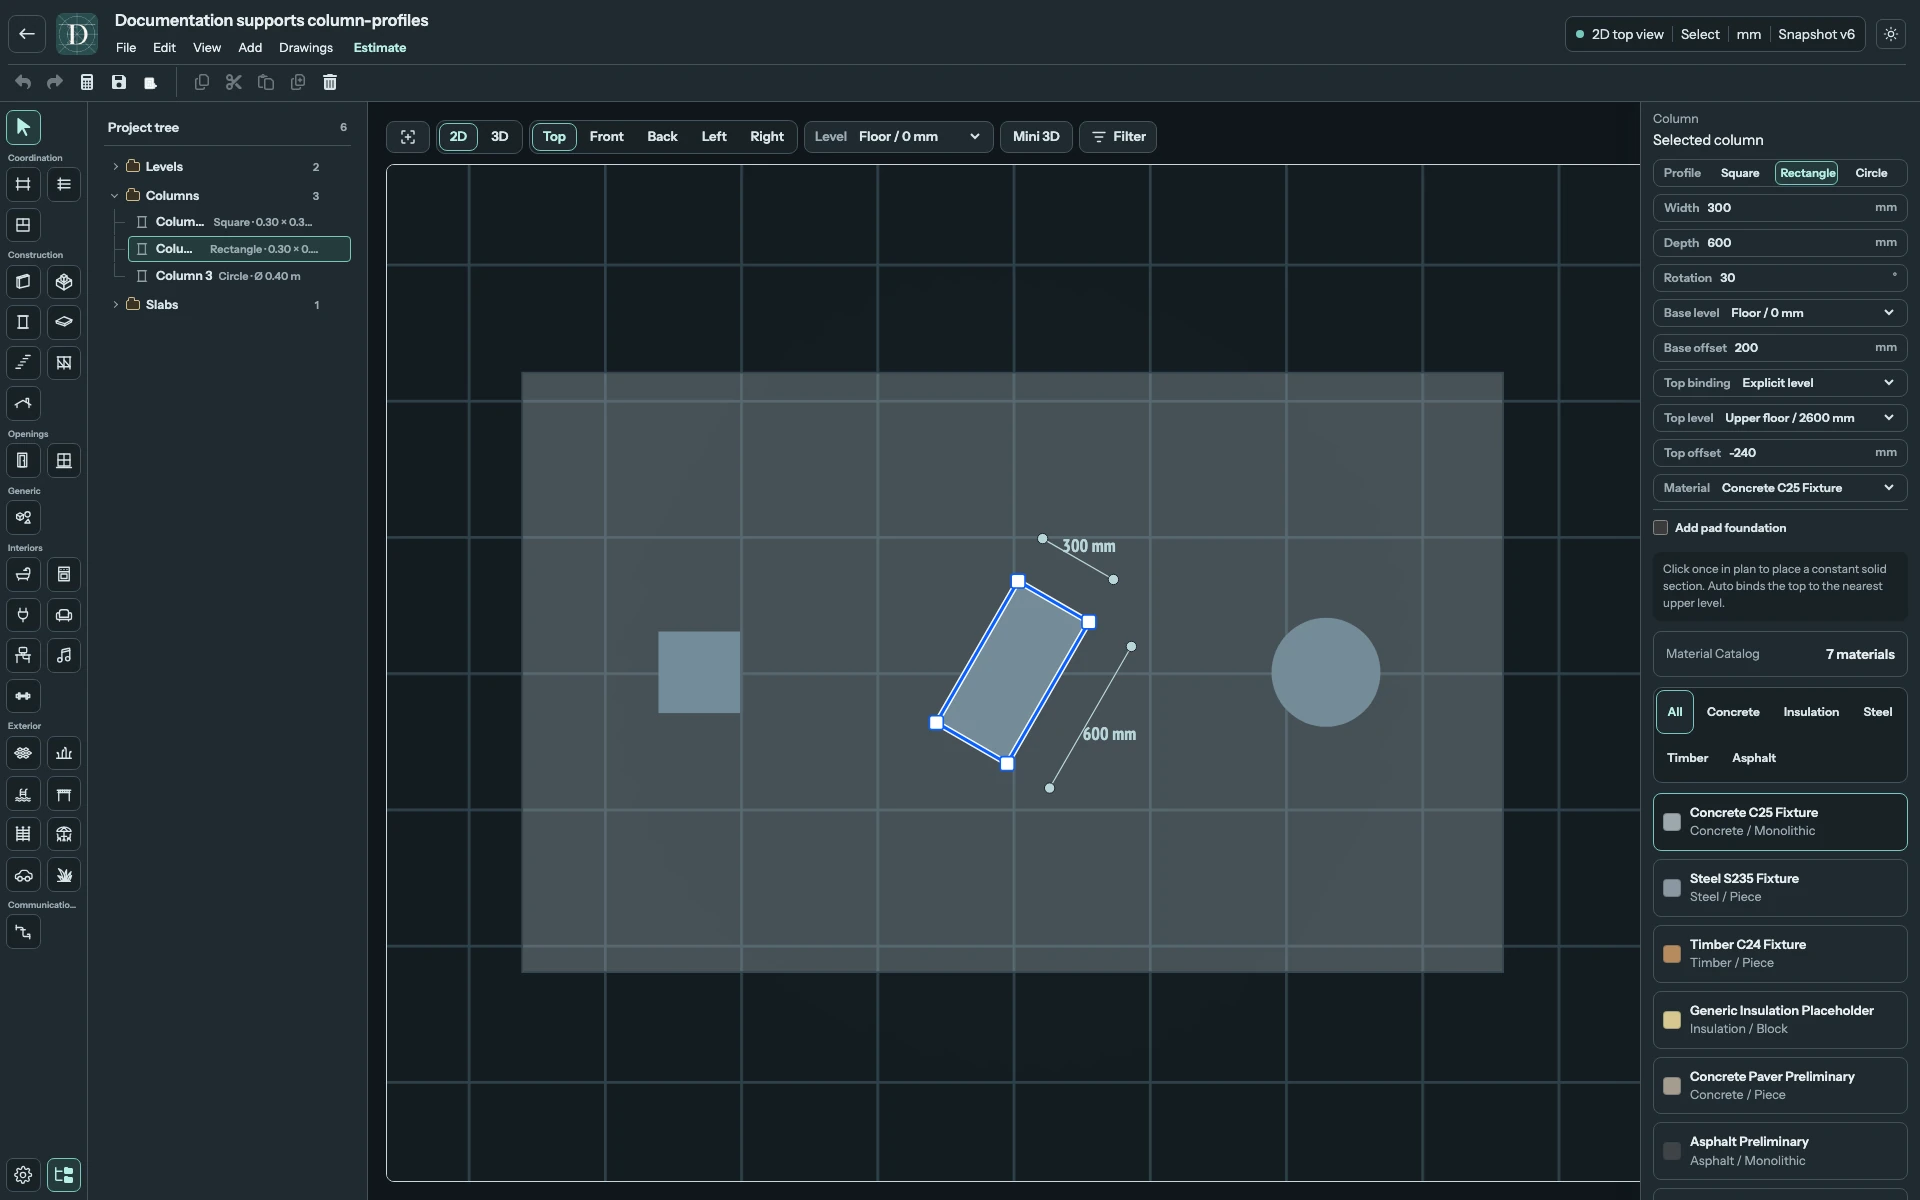Click the Rotation input field
Screen dimensions: 1920x1200
tap(1780, 278)
